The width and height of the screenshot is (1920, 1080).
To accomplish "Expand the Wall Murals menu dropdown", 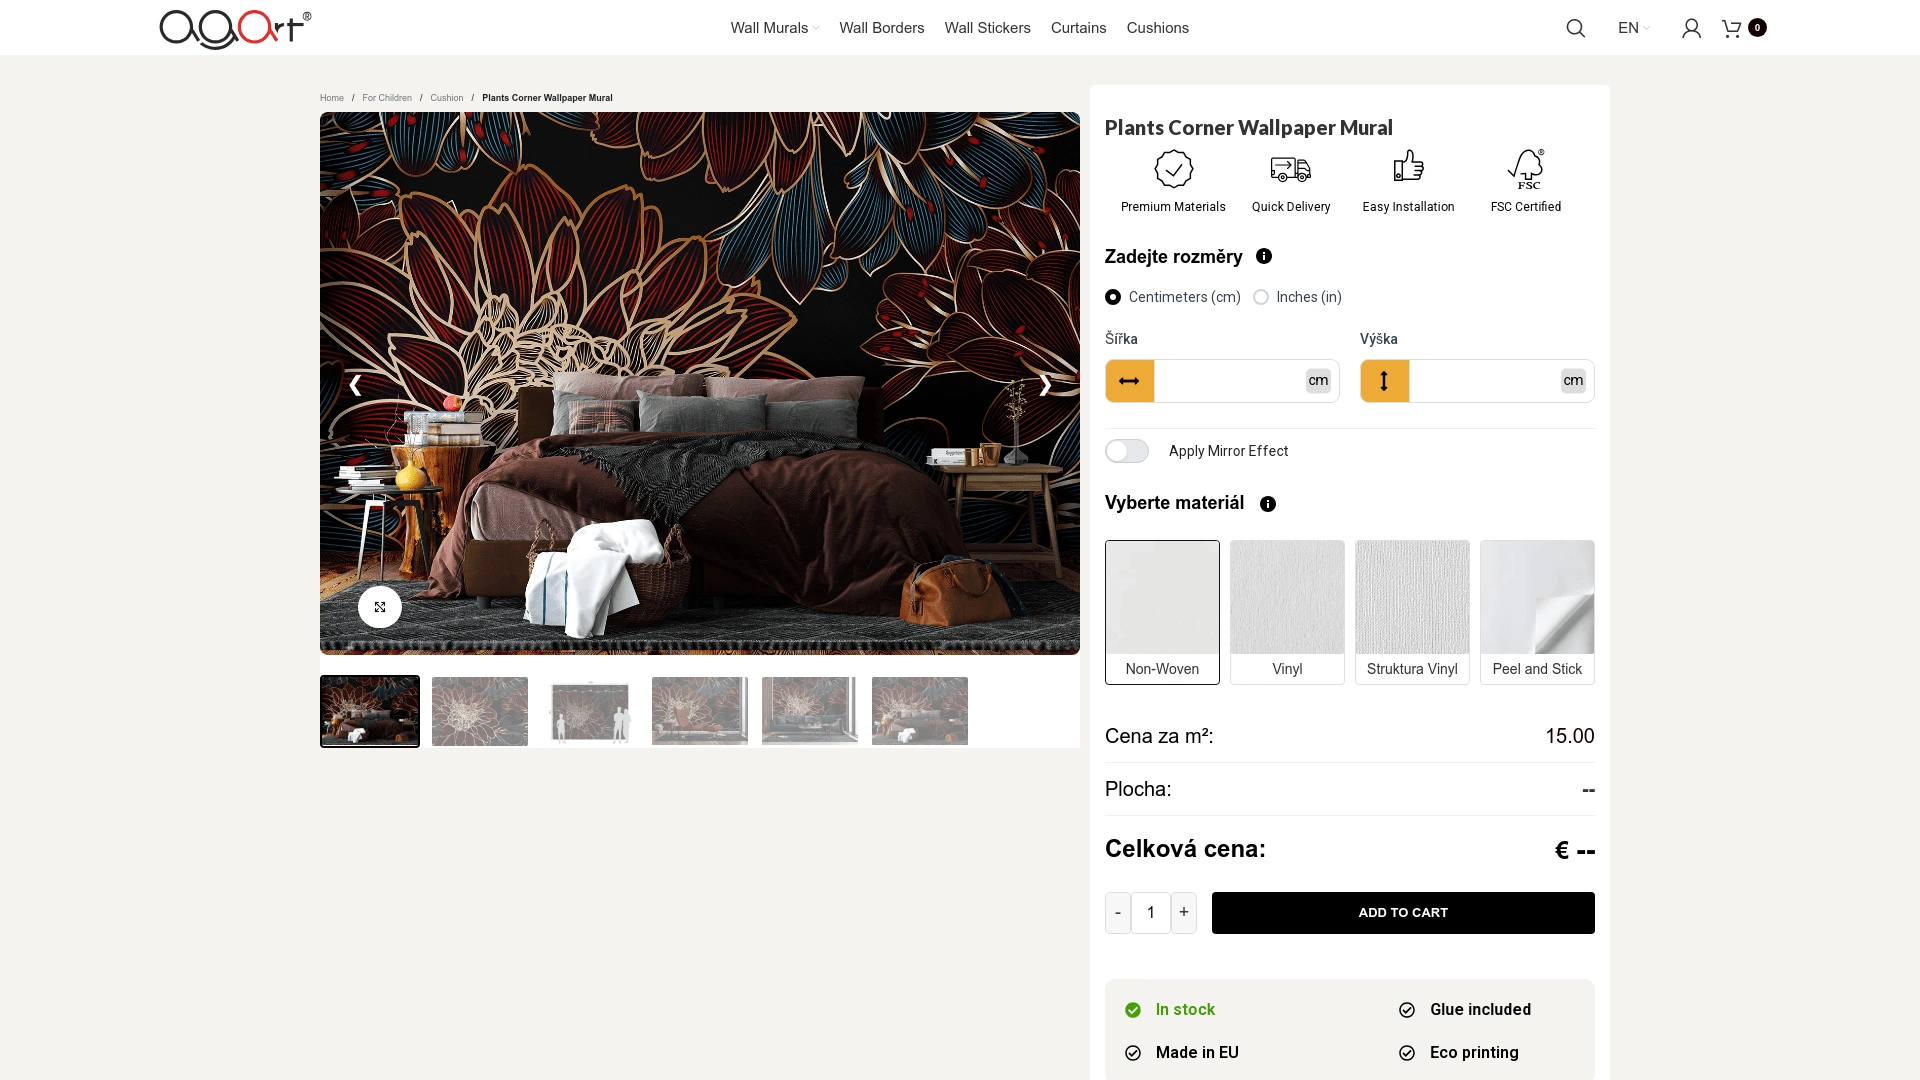I will click(x=774, y=28).
